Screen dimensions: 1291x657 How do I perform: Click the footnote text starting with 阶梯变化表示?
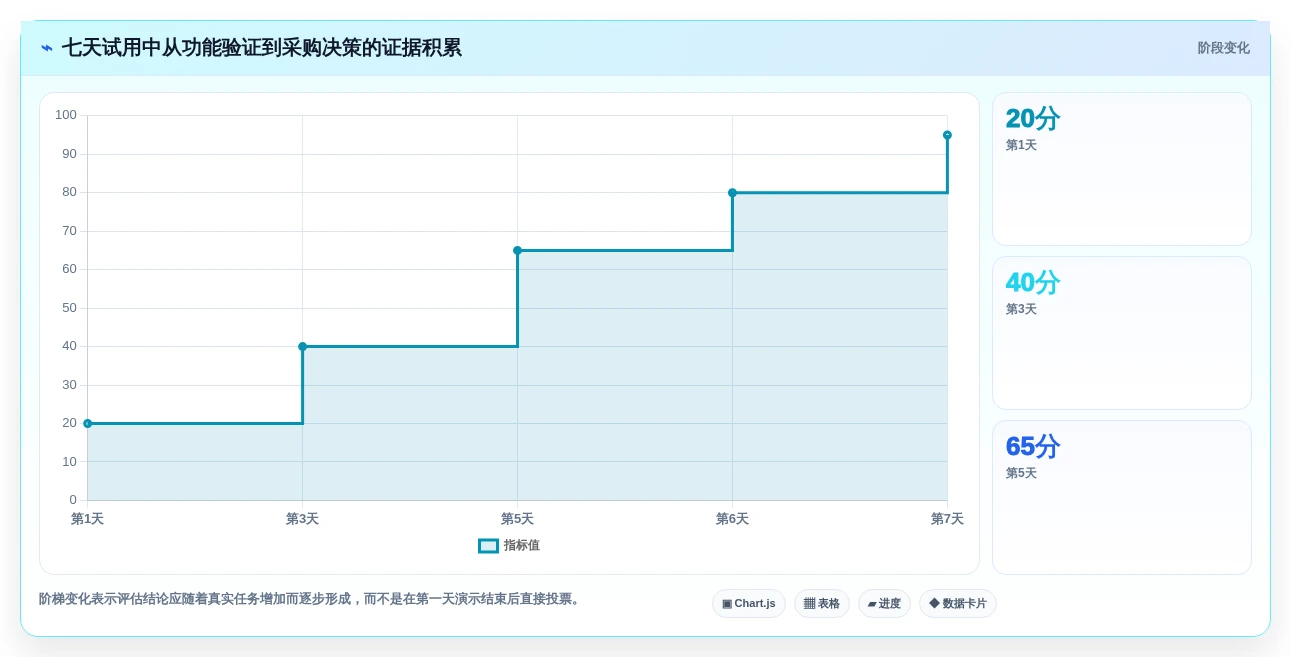click(311, 599)
